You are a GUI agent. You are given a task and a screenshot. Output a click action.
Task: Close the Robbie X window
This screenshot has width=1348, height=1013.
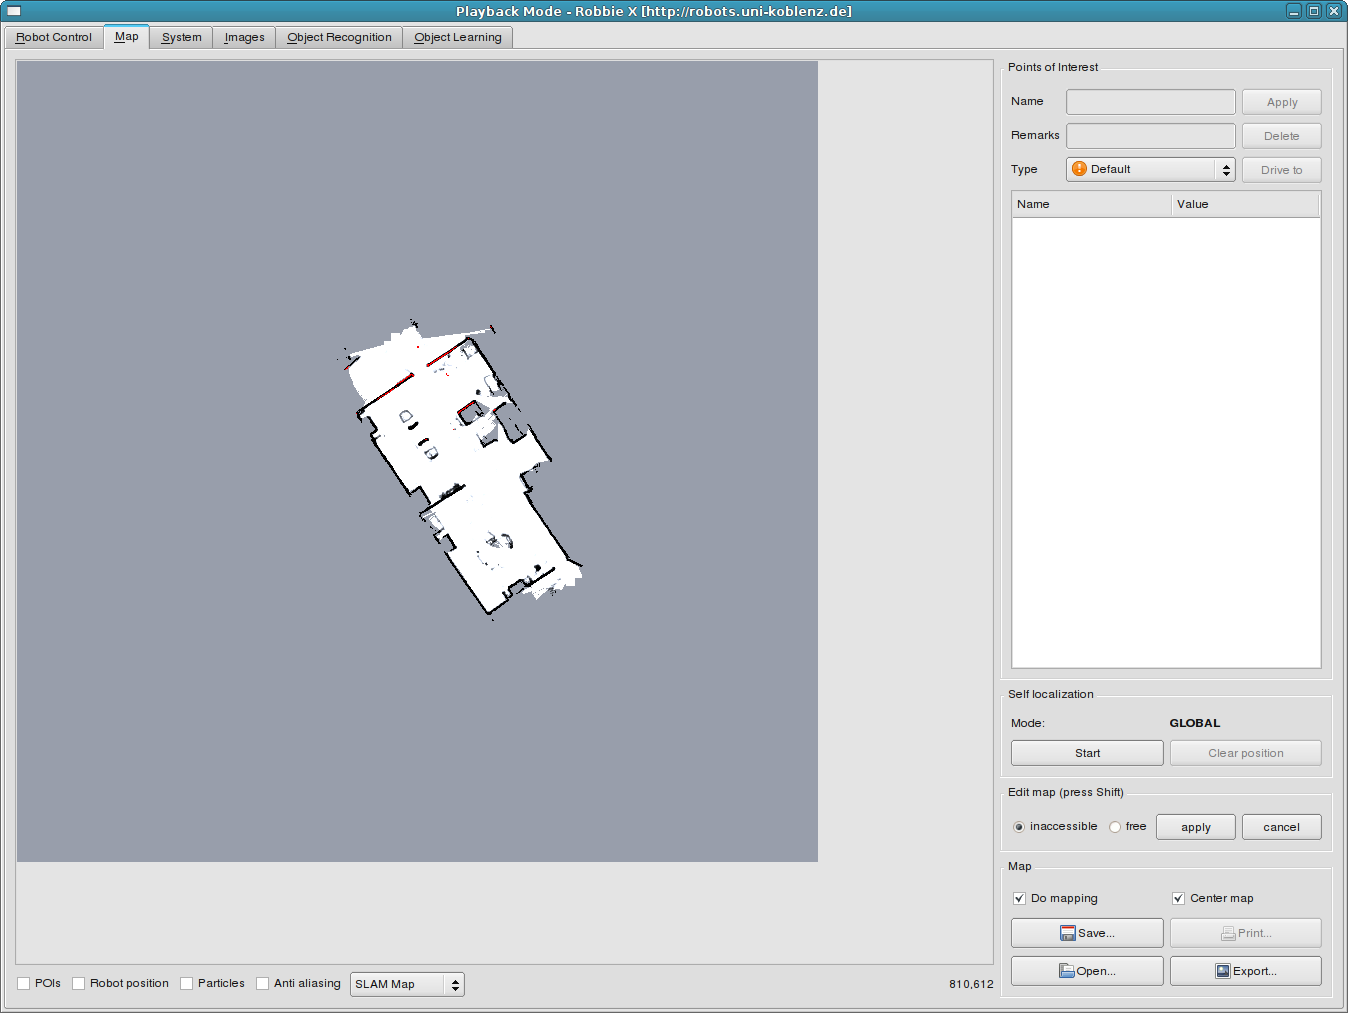tap(1333, 11)
